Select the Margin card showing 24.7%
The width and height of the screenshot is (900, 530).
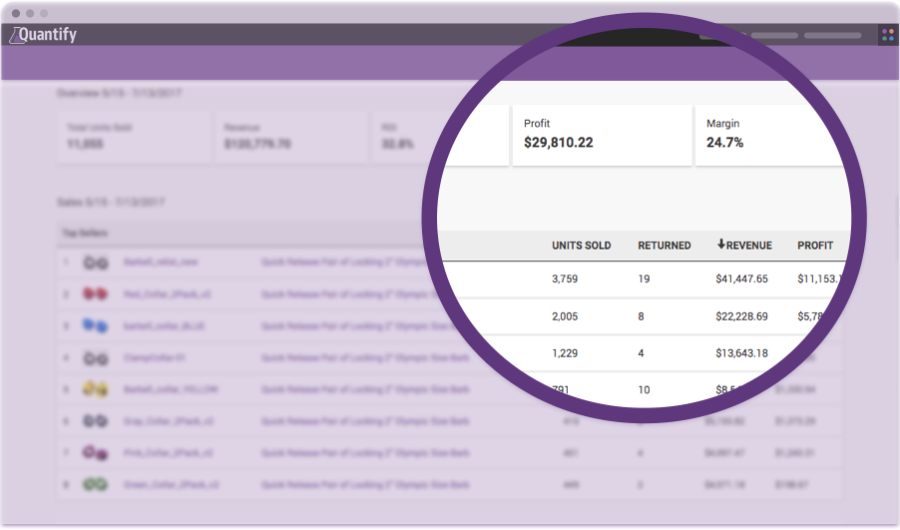[772, 135]
